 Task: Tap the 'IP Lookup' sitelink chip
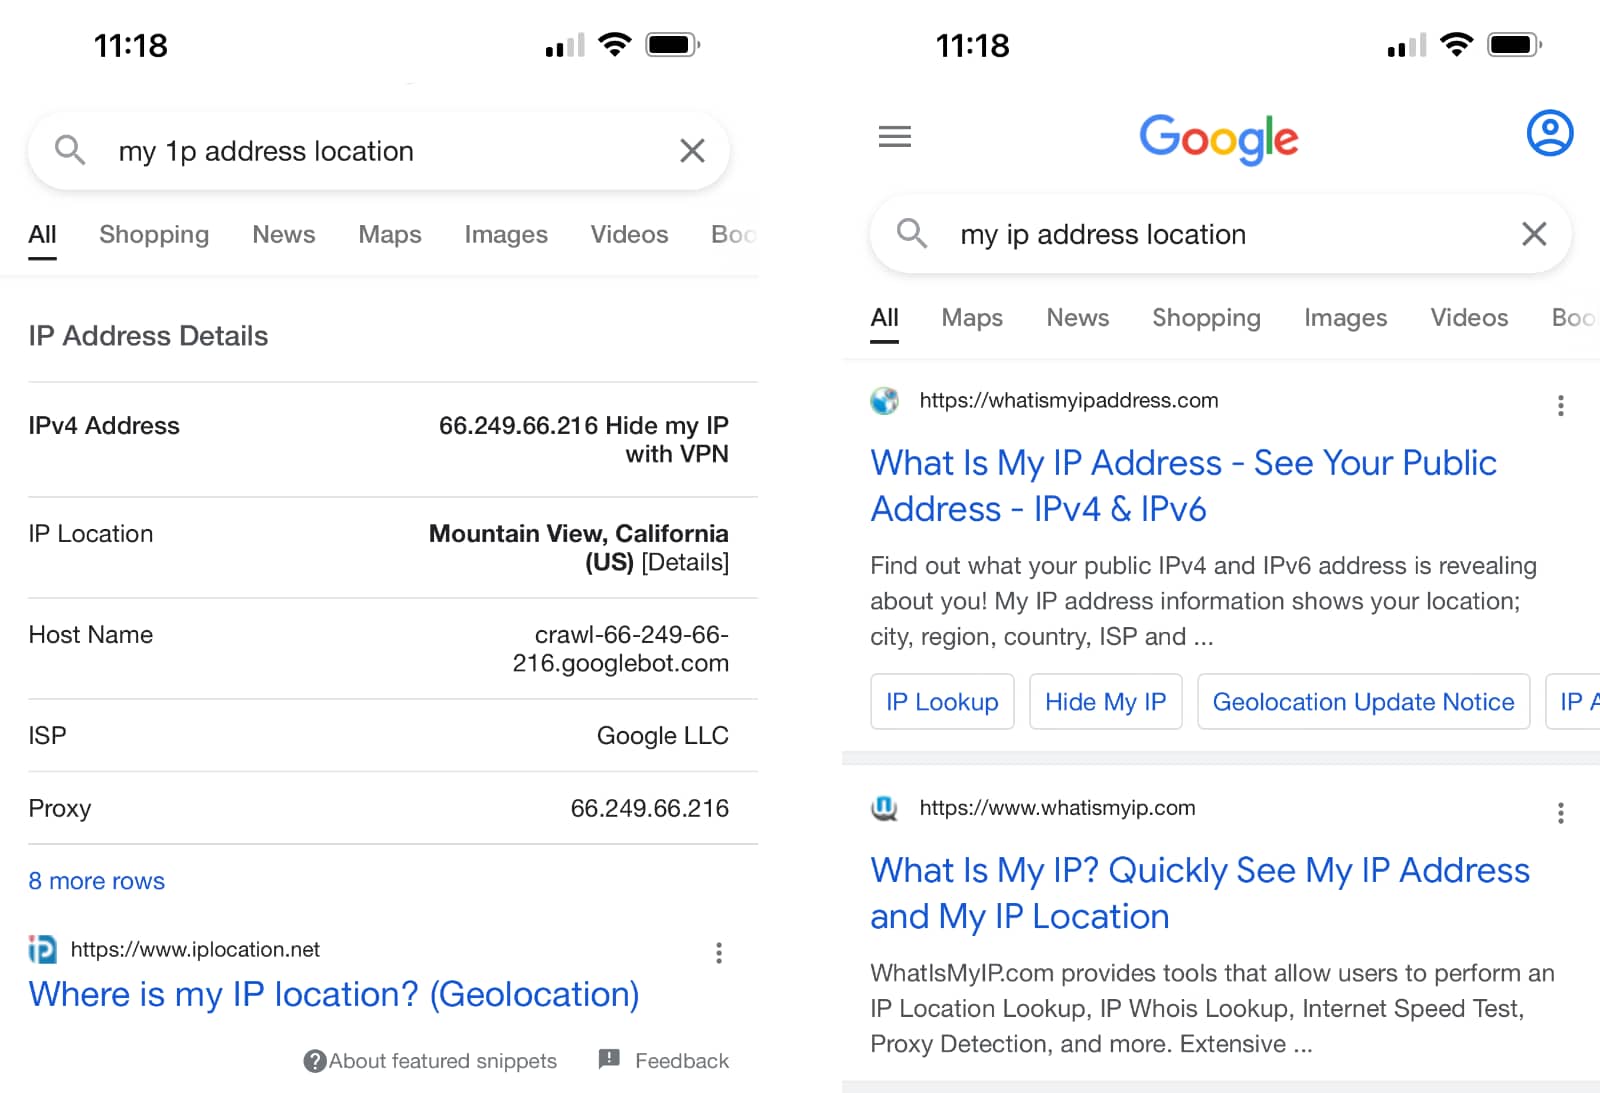[x=942, y=702]
